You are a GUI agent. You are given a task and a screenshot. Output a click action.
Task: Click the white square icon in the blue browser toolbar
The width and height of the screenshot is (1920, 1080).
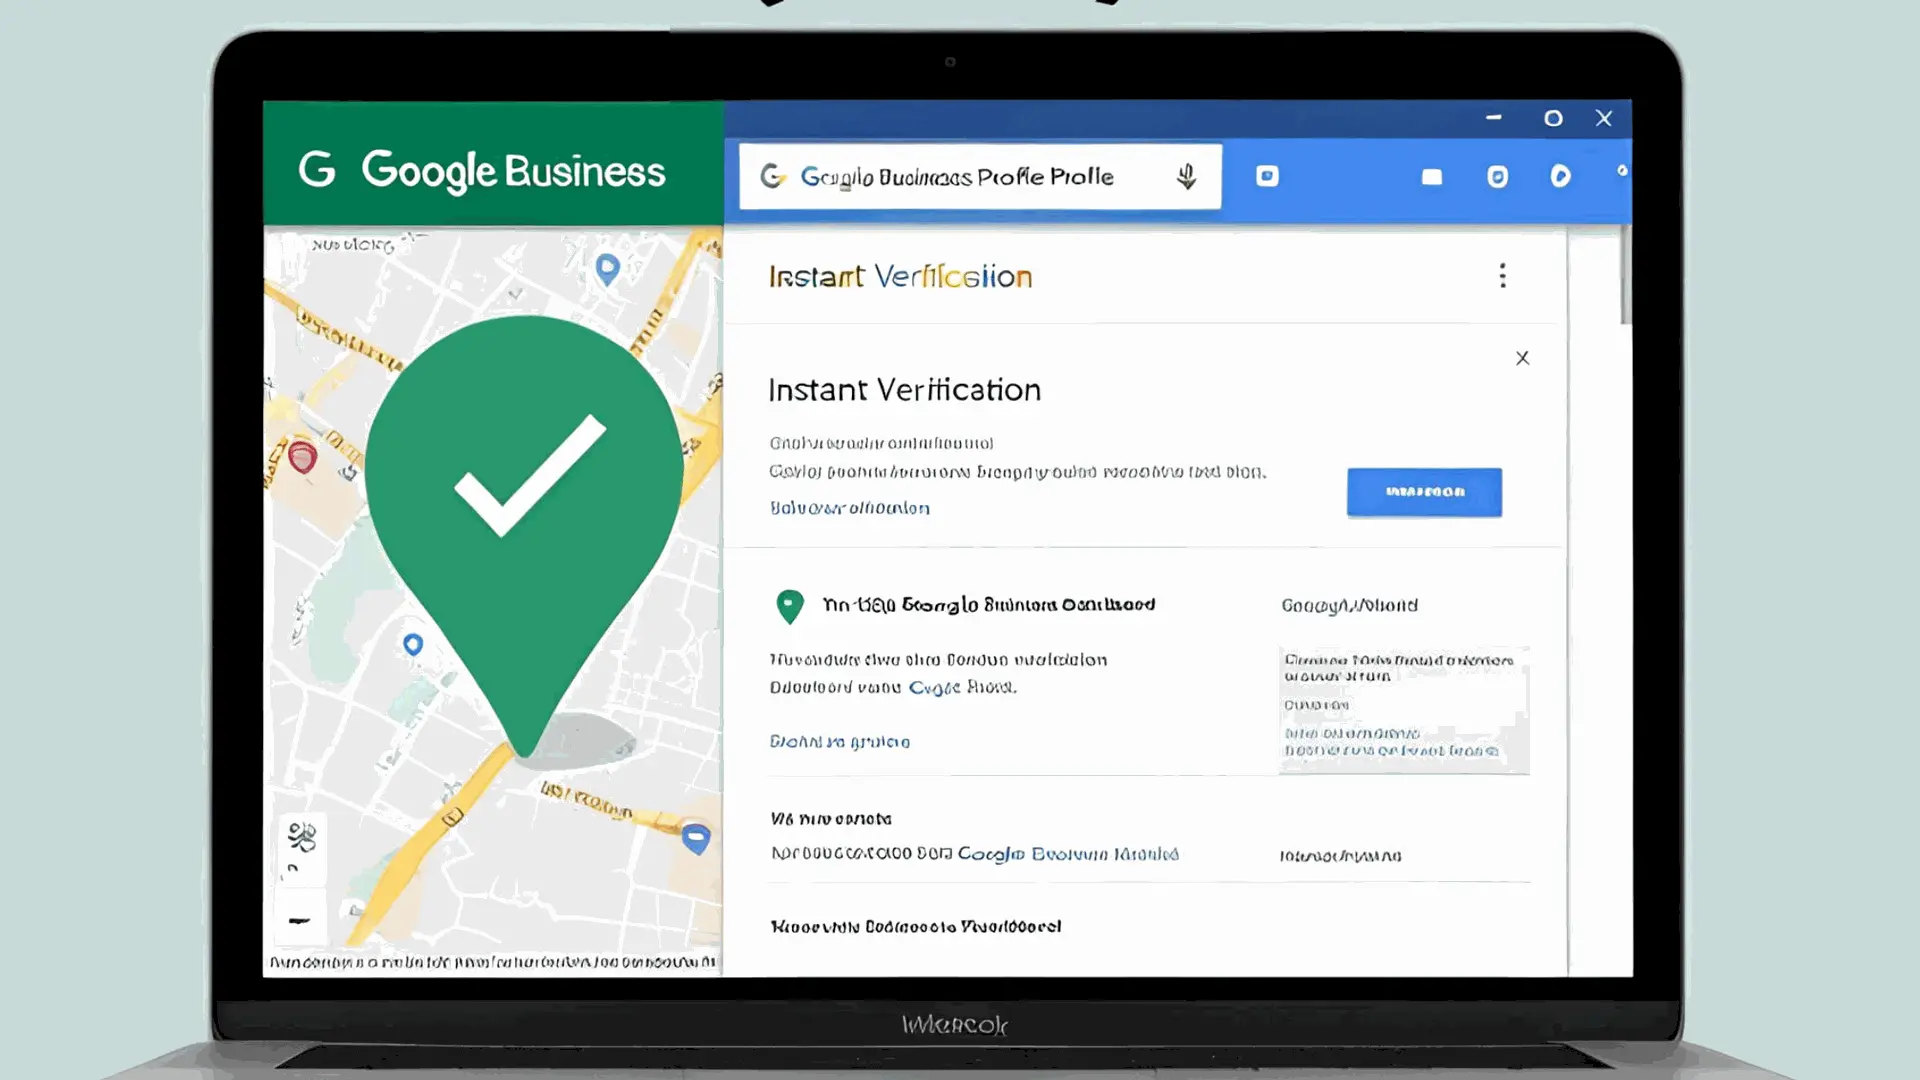click(x=1431, y=176)
